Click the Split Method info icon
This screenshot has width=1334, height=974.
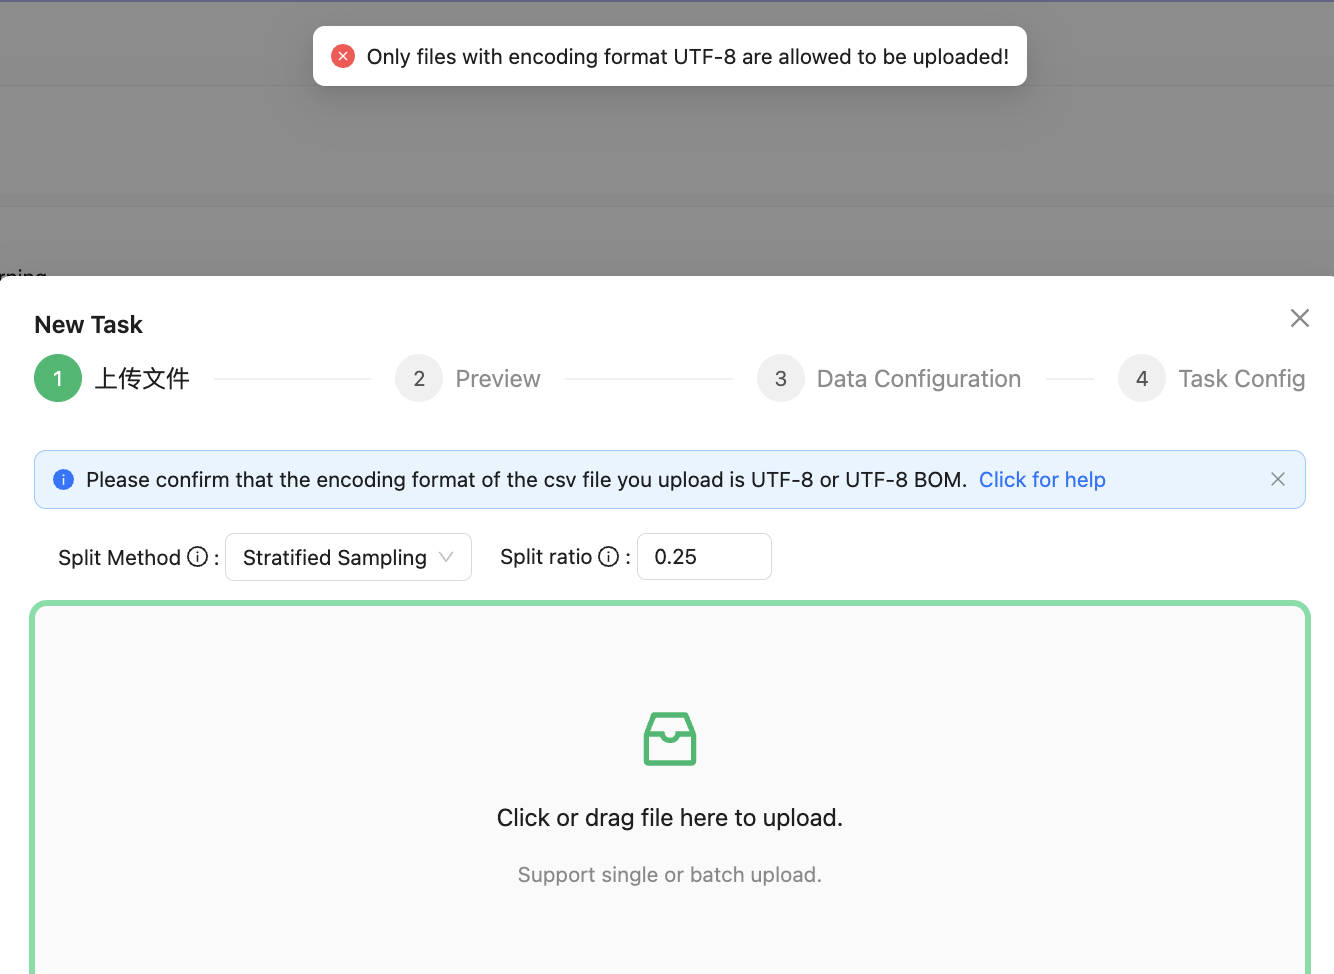[198, 557]
